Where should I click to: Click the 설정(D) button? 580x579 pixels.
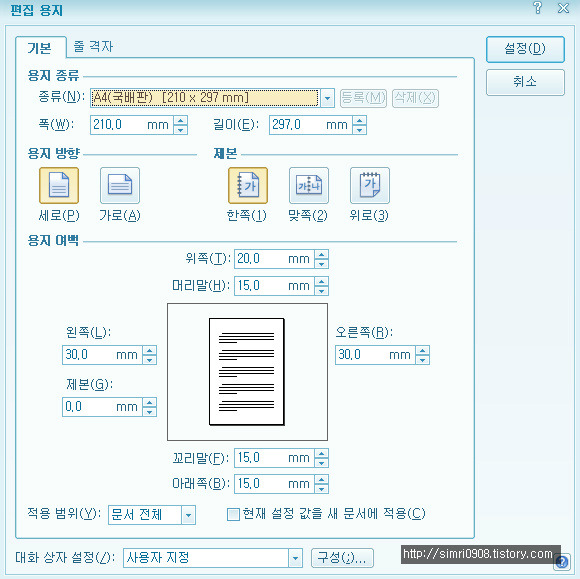point(525,49)
